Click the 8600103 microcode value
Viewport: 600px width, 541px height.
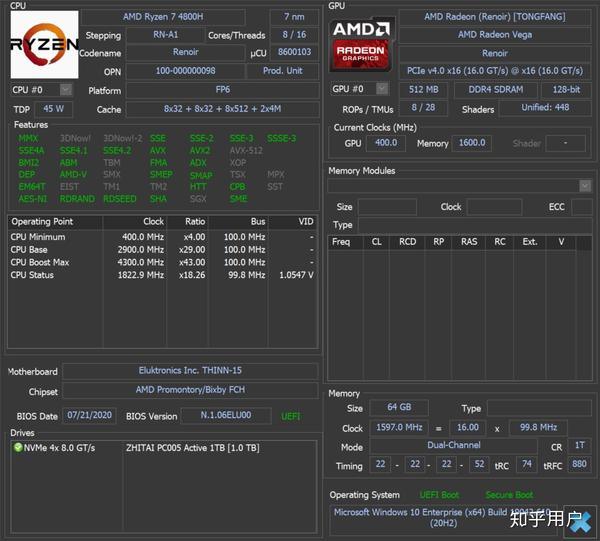[294, 52]
